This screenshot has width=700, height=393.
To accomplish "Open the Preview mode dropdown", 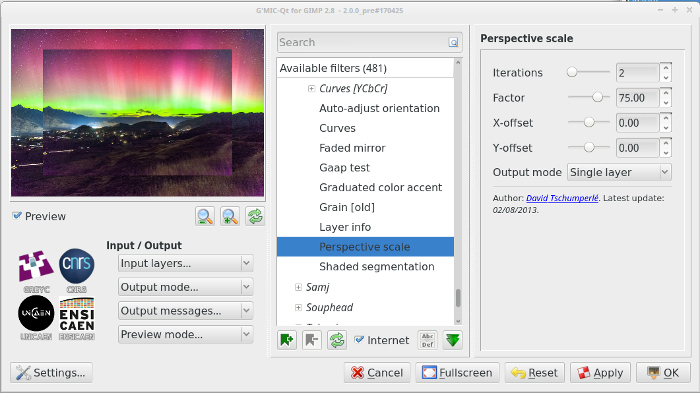I will 186,334.
